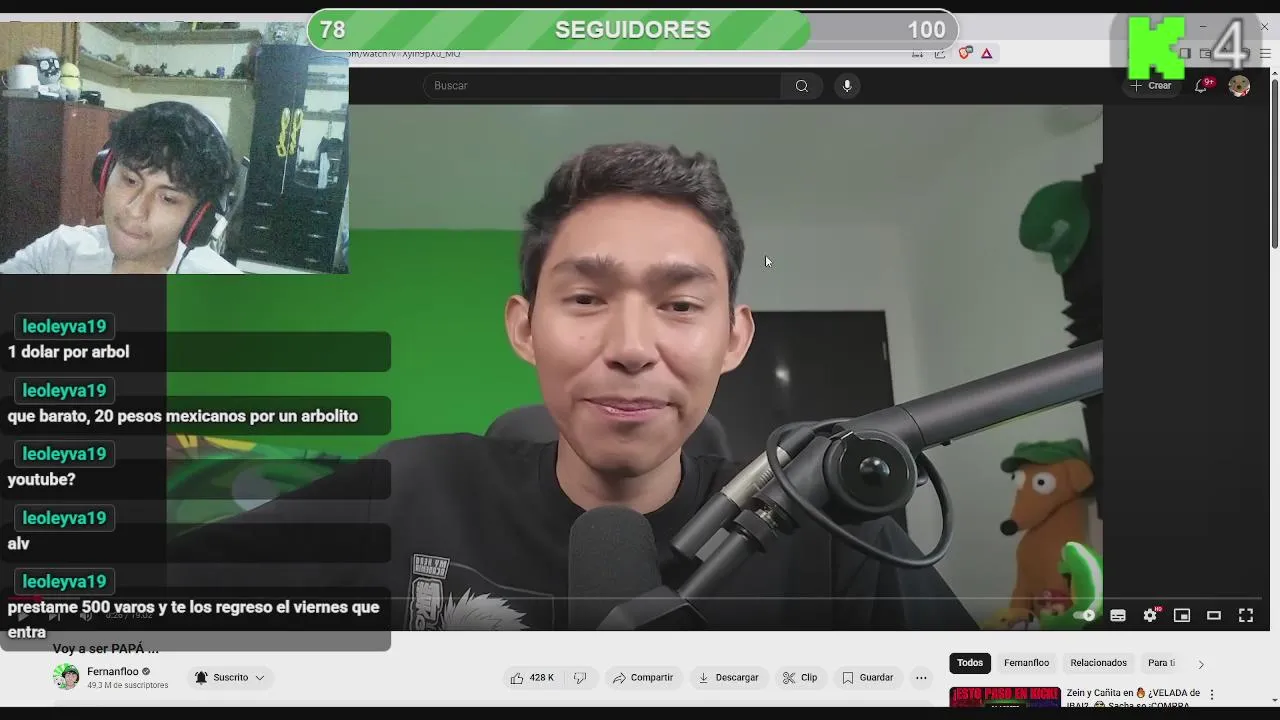Open the Fernanfloo channel name link
The image size is (1280, 720).
click(112, 672)
